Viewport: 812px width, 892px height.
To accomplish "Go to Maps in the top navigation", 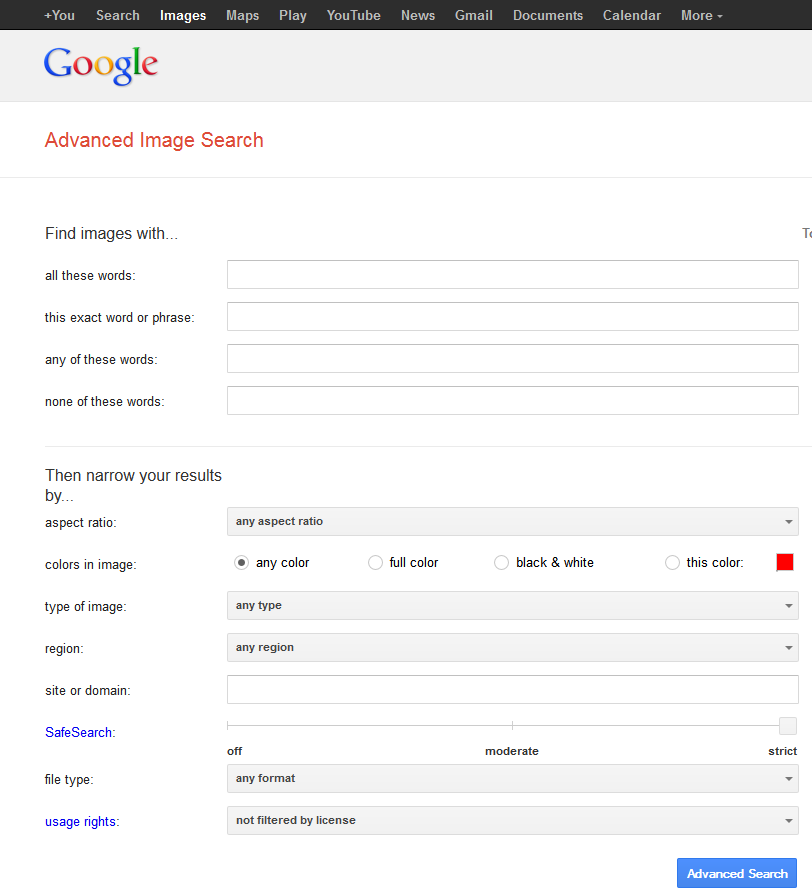I will 242,15.
